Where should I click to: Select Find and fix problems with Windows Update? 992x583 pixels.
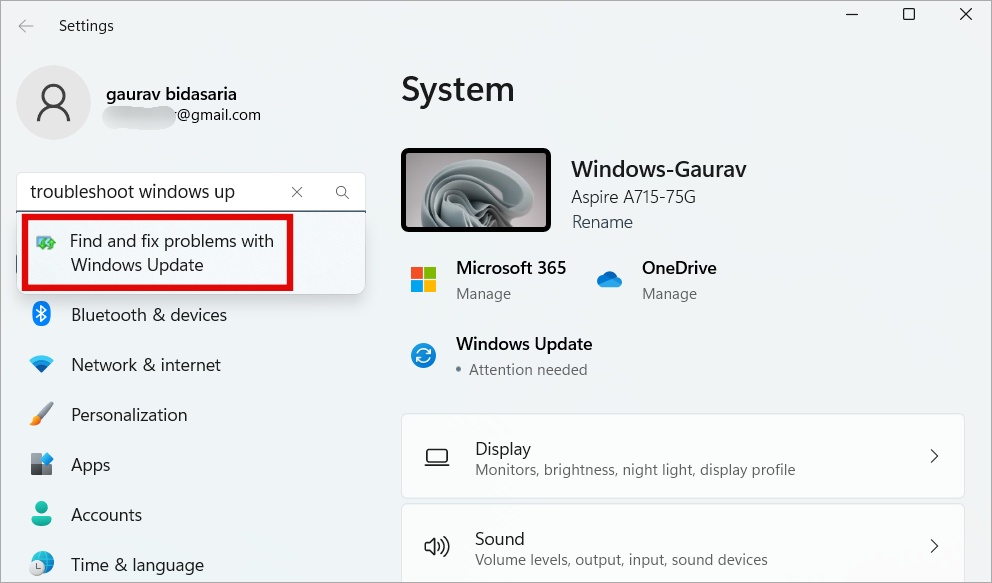(170, 253)
